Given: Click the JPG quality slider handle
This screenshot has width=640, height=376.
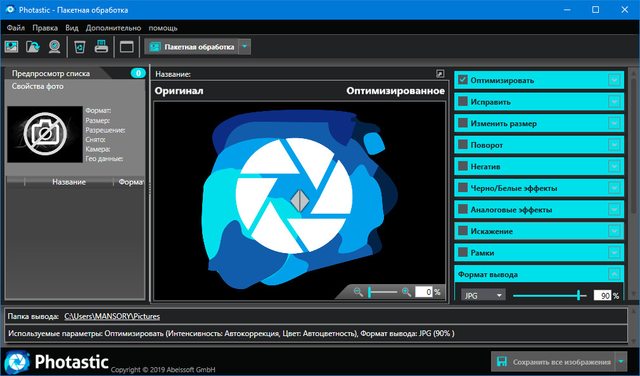Looking at the screenshot, I should pyautogui.click(x=578, y=295).
